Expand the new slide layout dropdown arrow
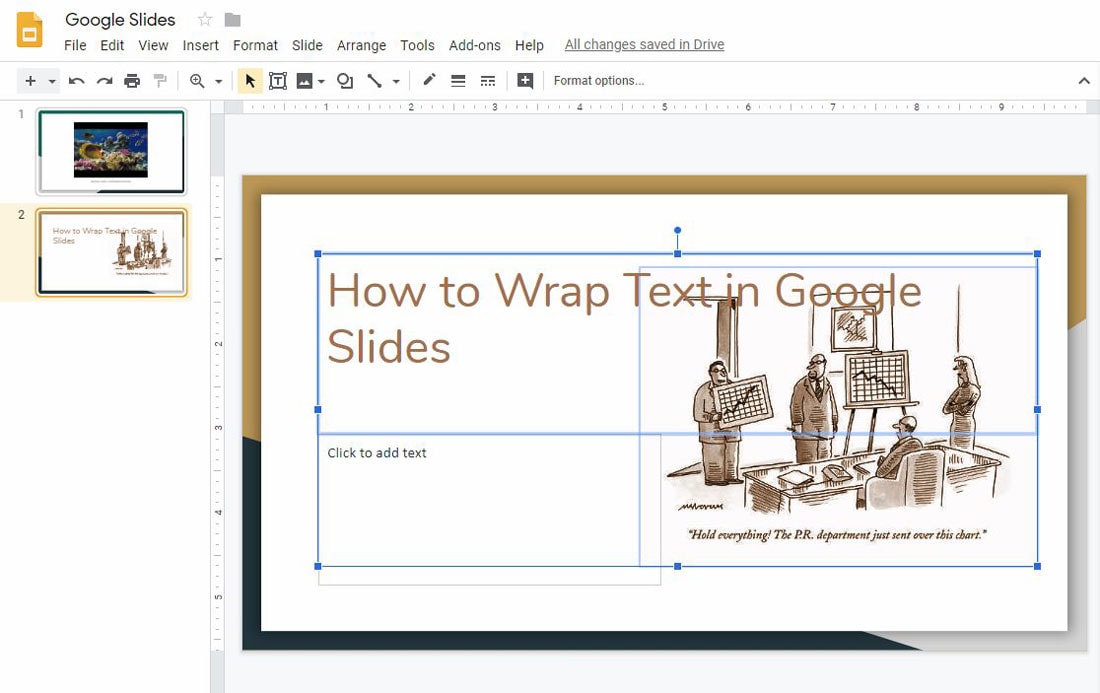The image size is (1100, 693). (x=52, y=82)
